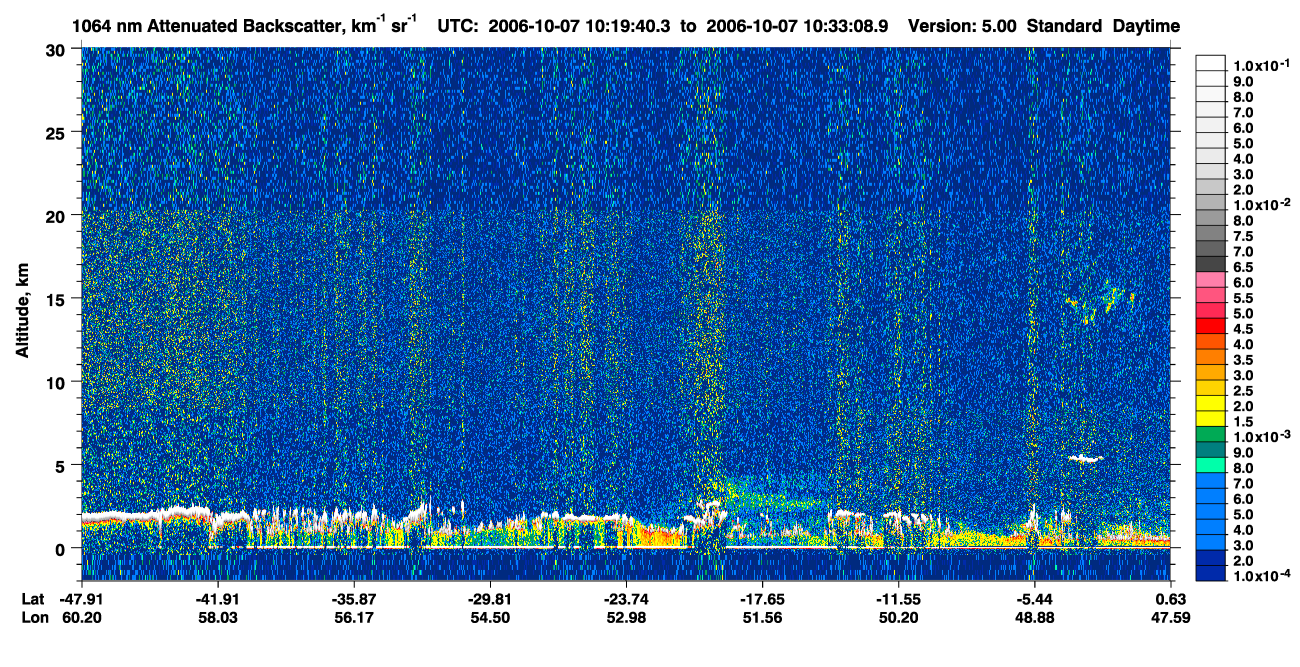Click the start time '2006-10-07 10:19:40.3'
Screen dimensions: 1300x667
pos(580,26)
